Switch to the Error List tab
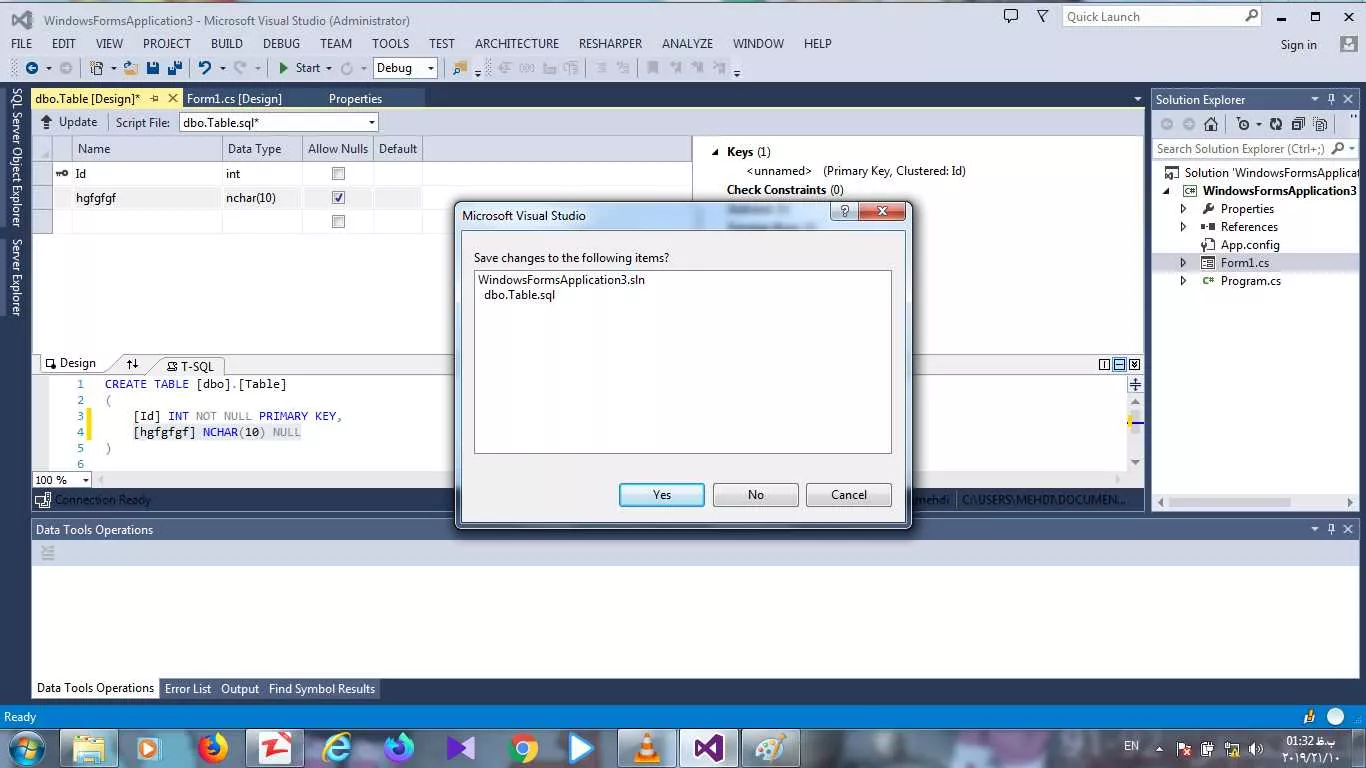This screenshot has height=768, width=1366. point(188,689)
